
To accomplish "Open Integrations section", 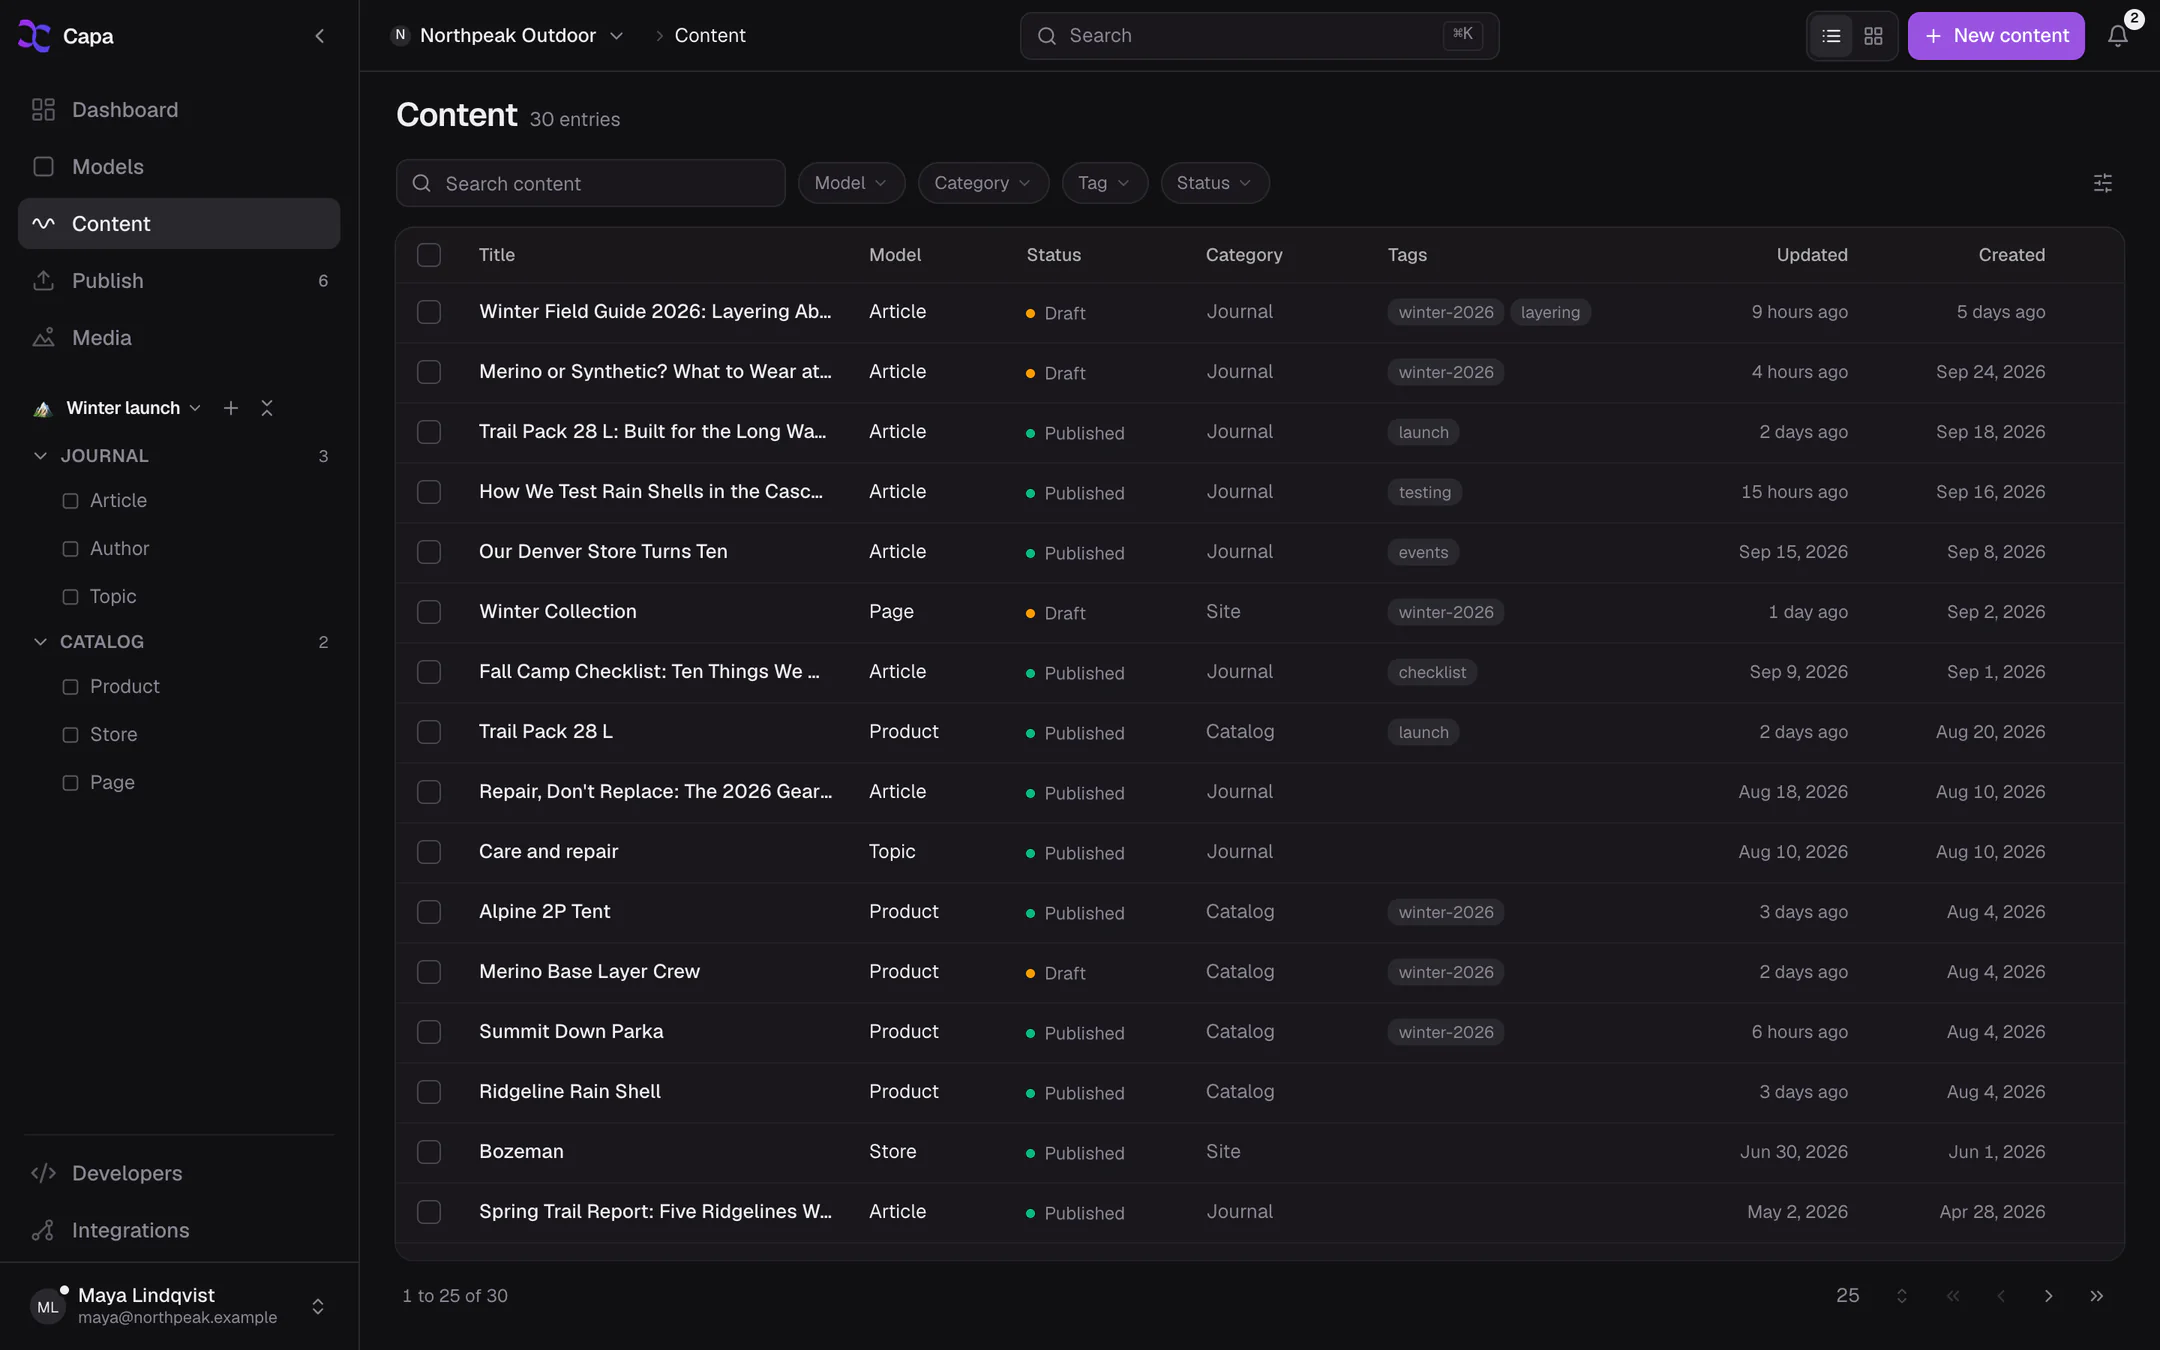I will tap(179, 1230).
